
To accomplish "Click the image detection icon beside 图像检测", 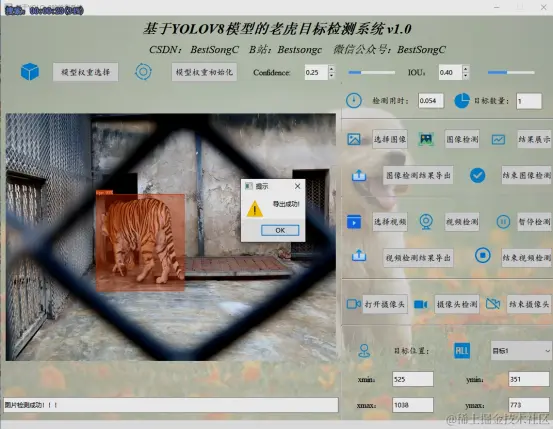I will click(x=426, y=139).
